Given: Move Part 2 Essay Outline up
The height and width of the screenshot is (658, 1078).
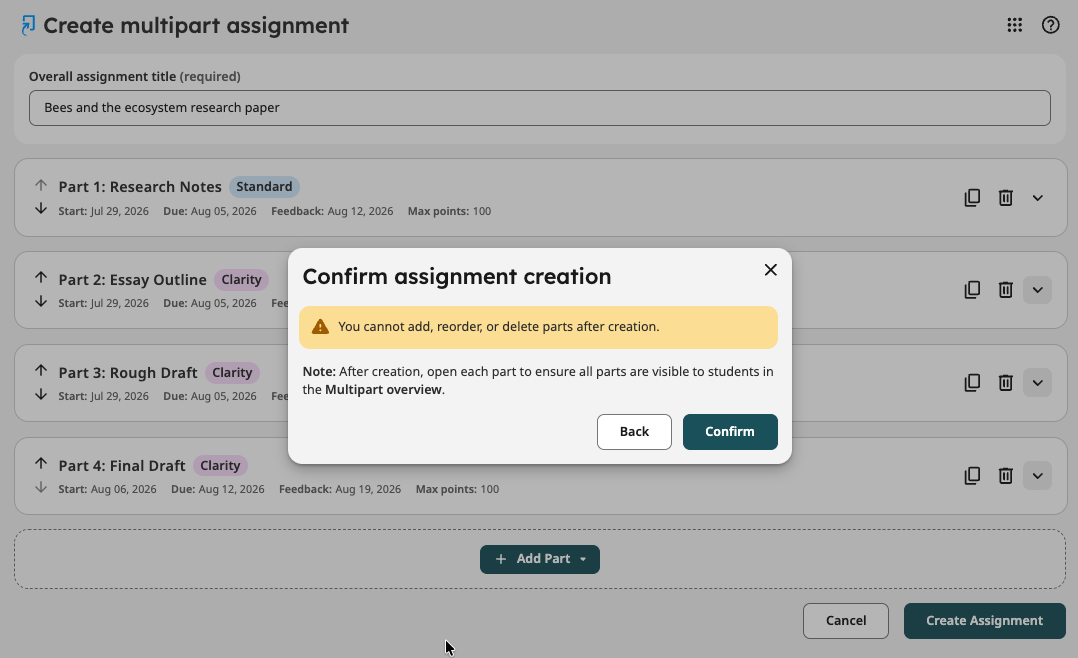Looking at the screenshot, I should pyautogui.click(x=41, y=278).
